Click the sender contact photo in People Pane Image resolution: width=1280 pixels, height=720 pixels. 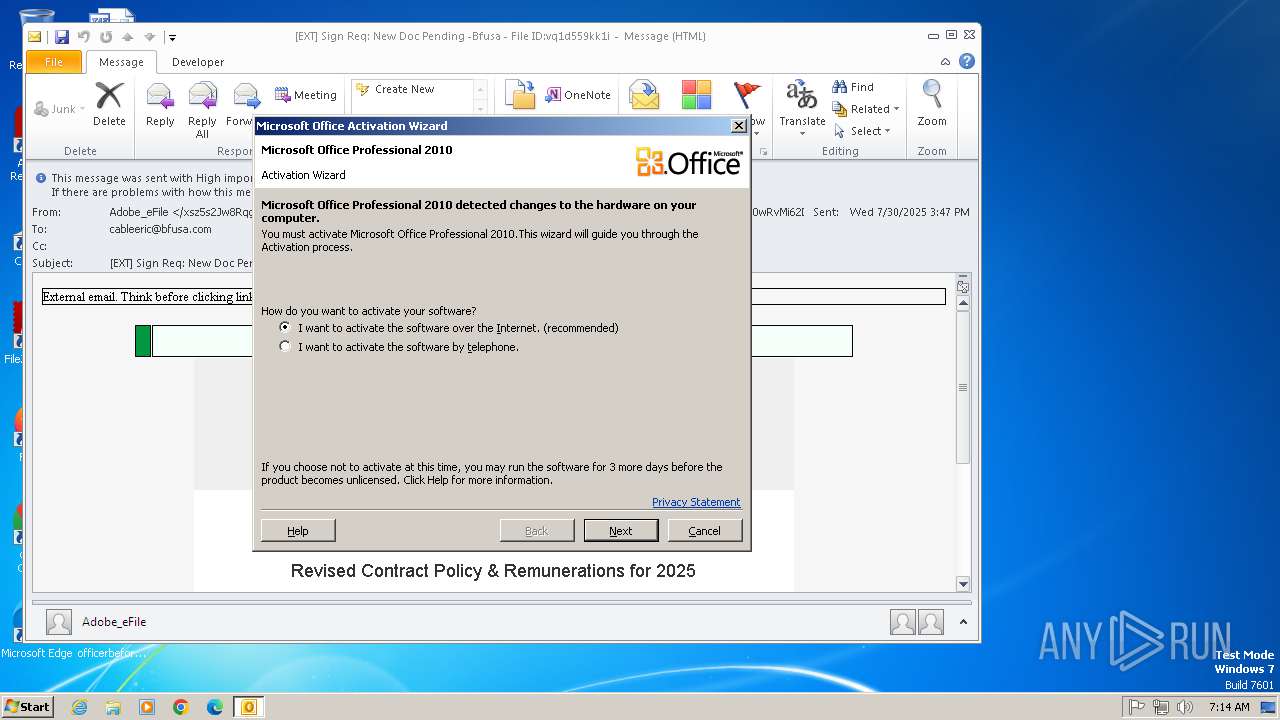coord(59,622)
